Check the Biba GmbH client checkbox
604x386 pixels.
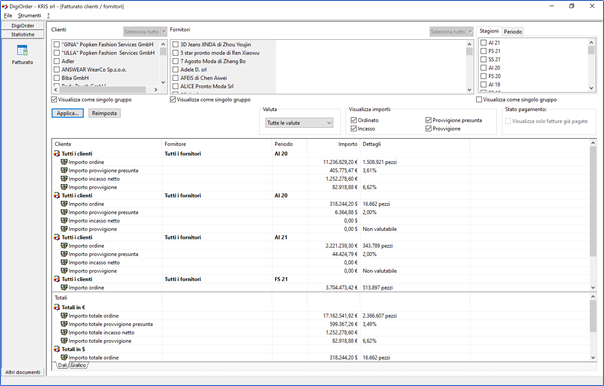[57, 78]
